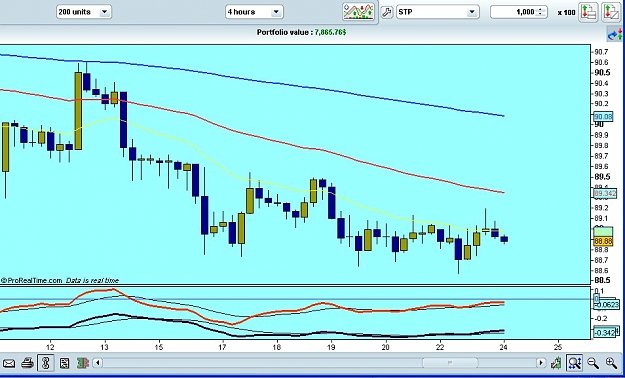Viewport: 625px width, 378px height.
Task: Click the 89.342 price label on the axis
Action: 605,194
